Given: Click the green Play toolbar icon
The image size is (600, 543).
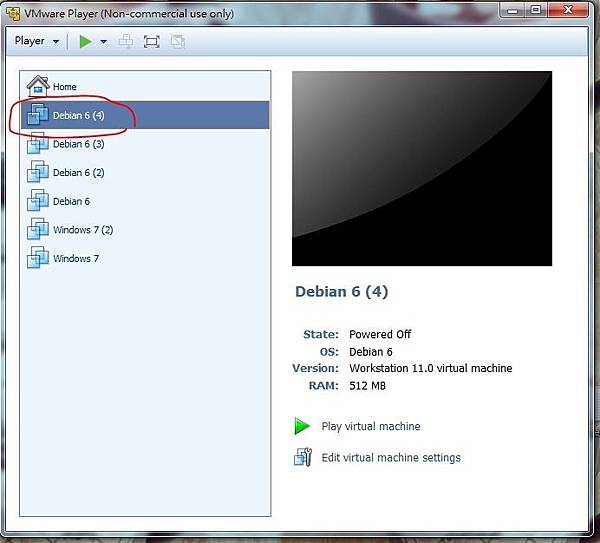Looking at the screenshot, I should (x=85, y=41).
